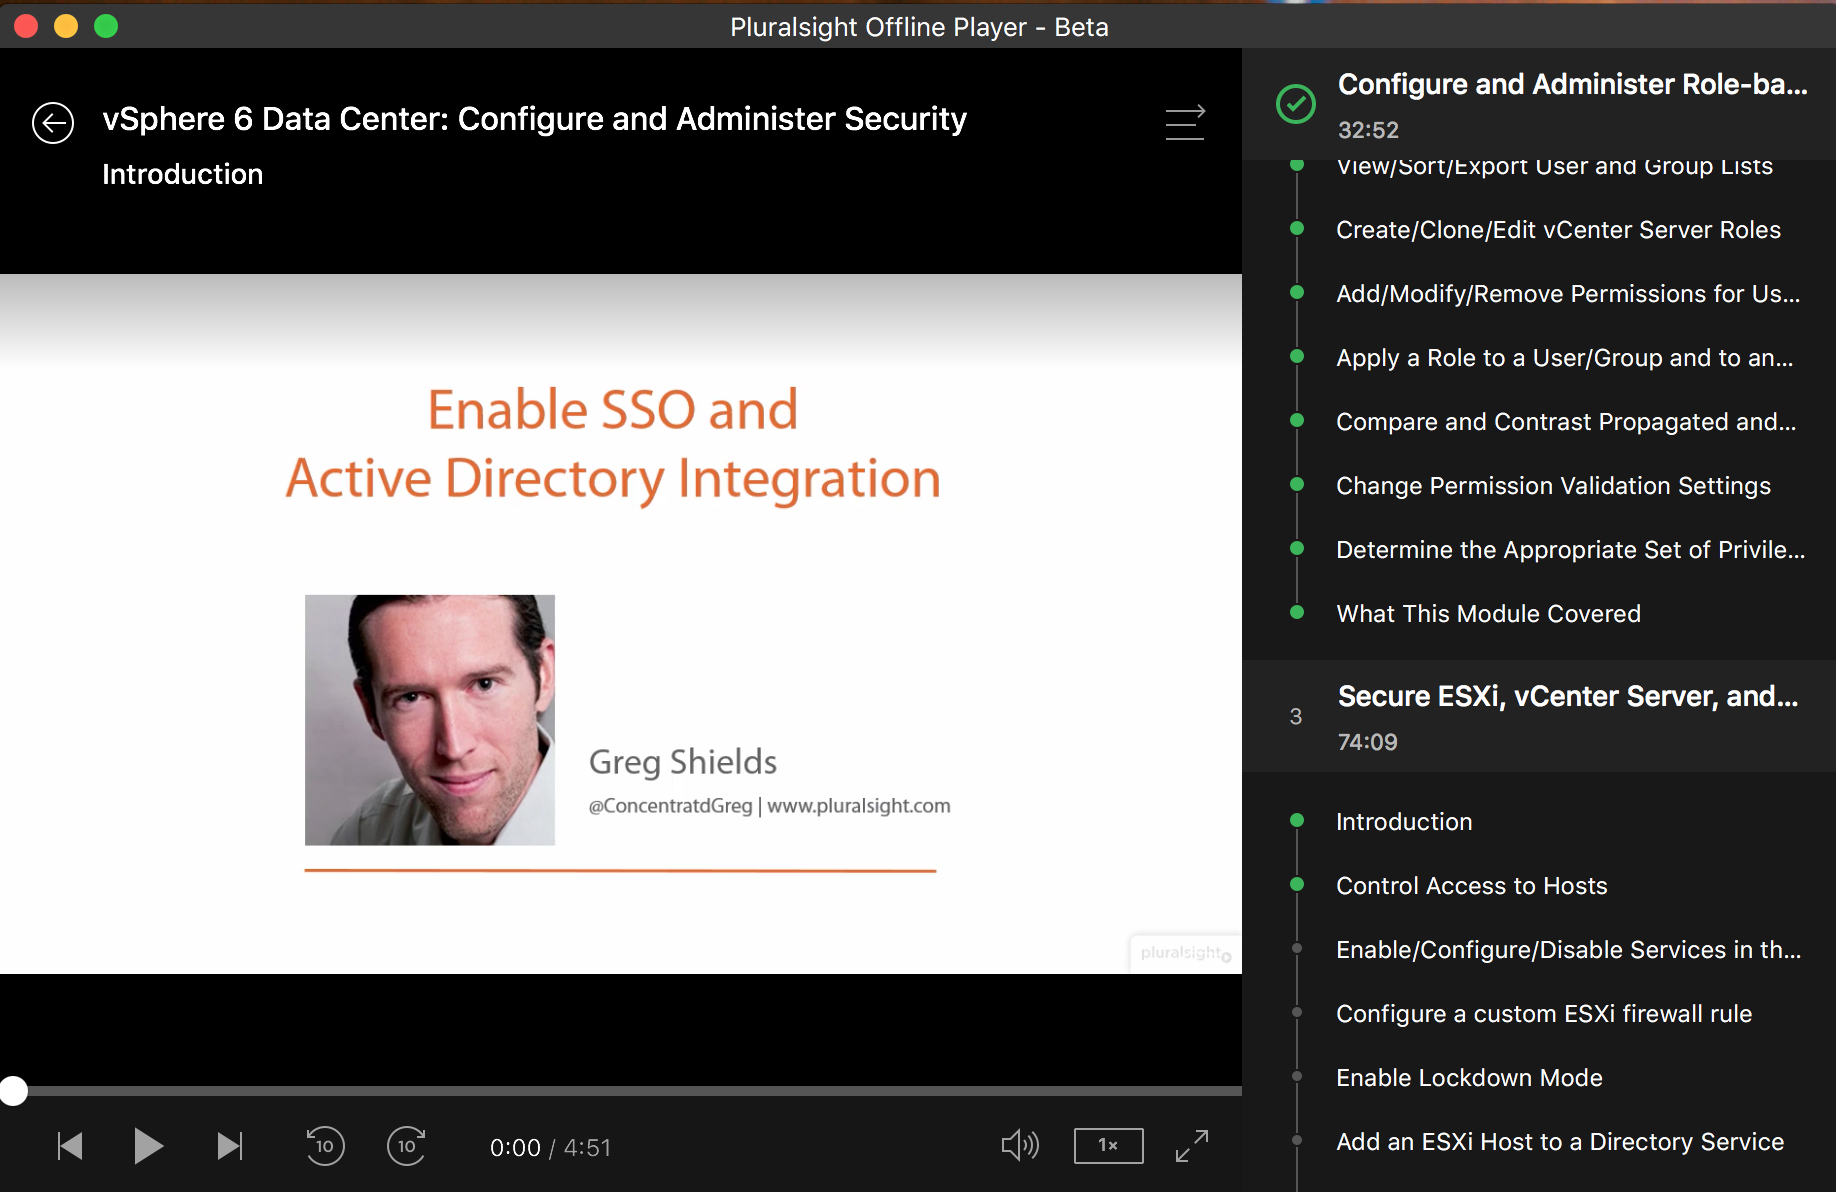The image size is (1836, 1192).
Task: Skip forward 10 seconds
Action: tap(407, 1146)
